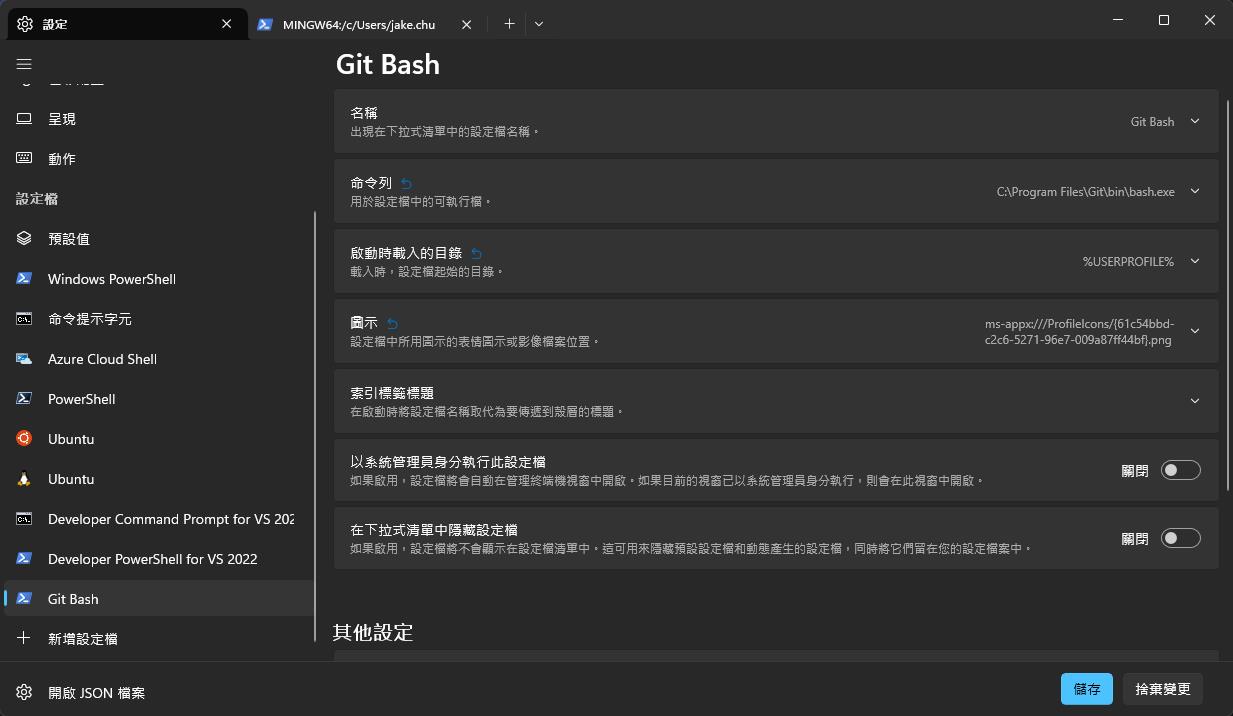Open the hamburger navigation menu
The image size is (1233, 716).
click(24, 64)
